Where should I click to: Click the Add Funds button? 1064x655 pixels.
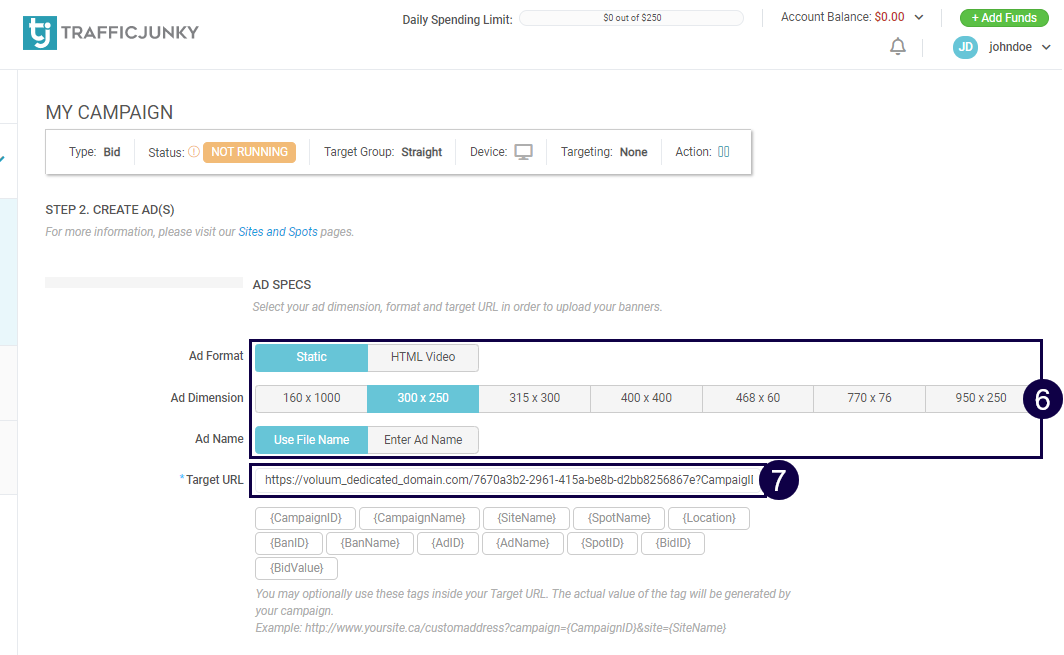click(1003, 18)
